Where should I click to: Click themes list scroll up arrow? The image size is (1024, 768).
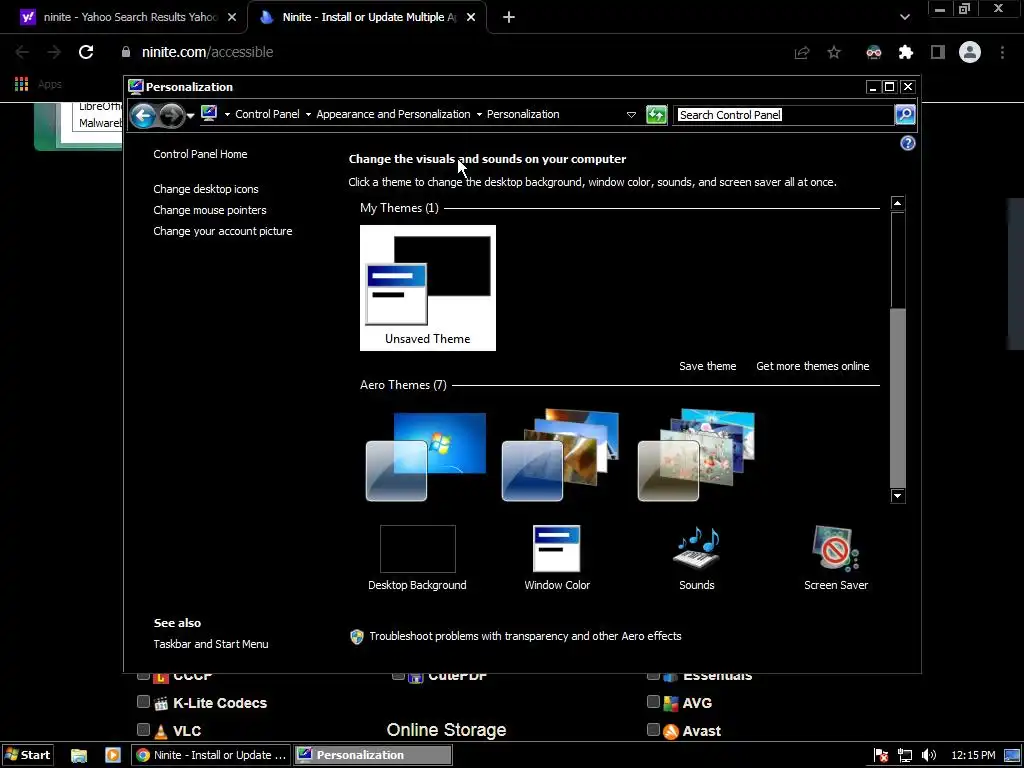click(x=897, y=203)
